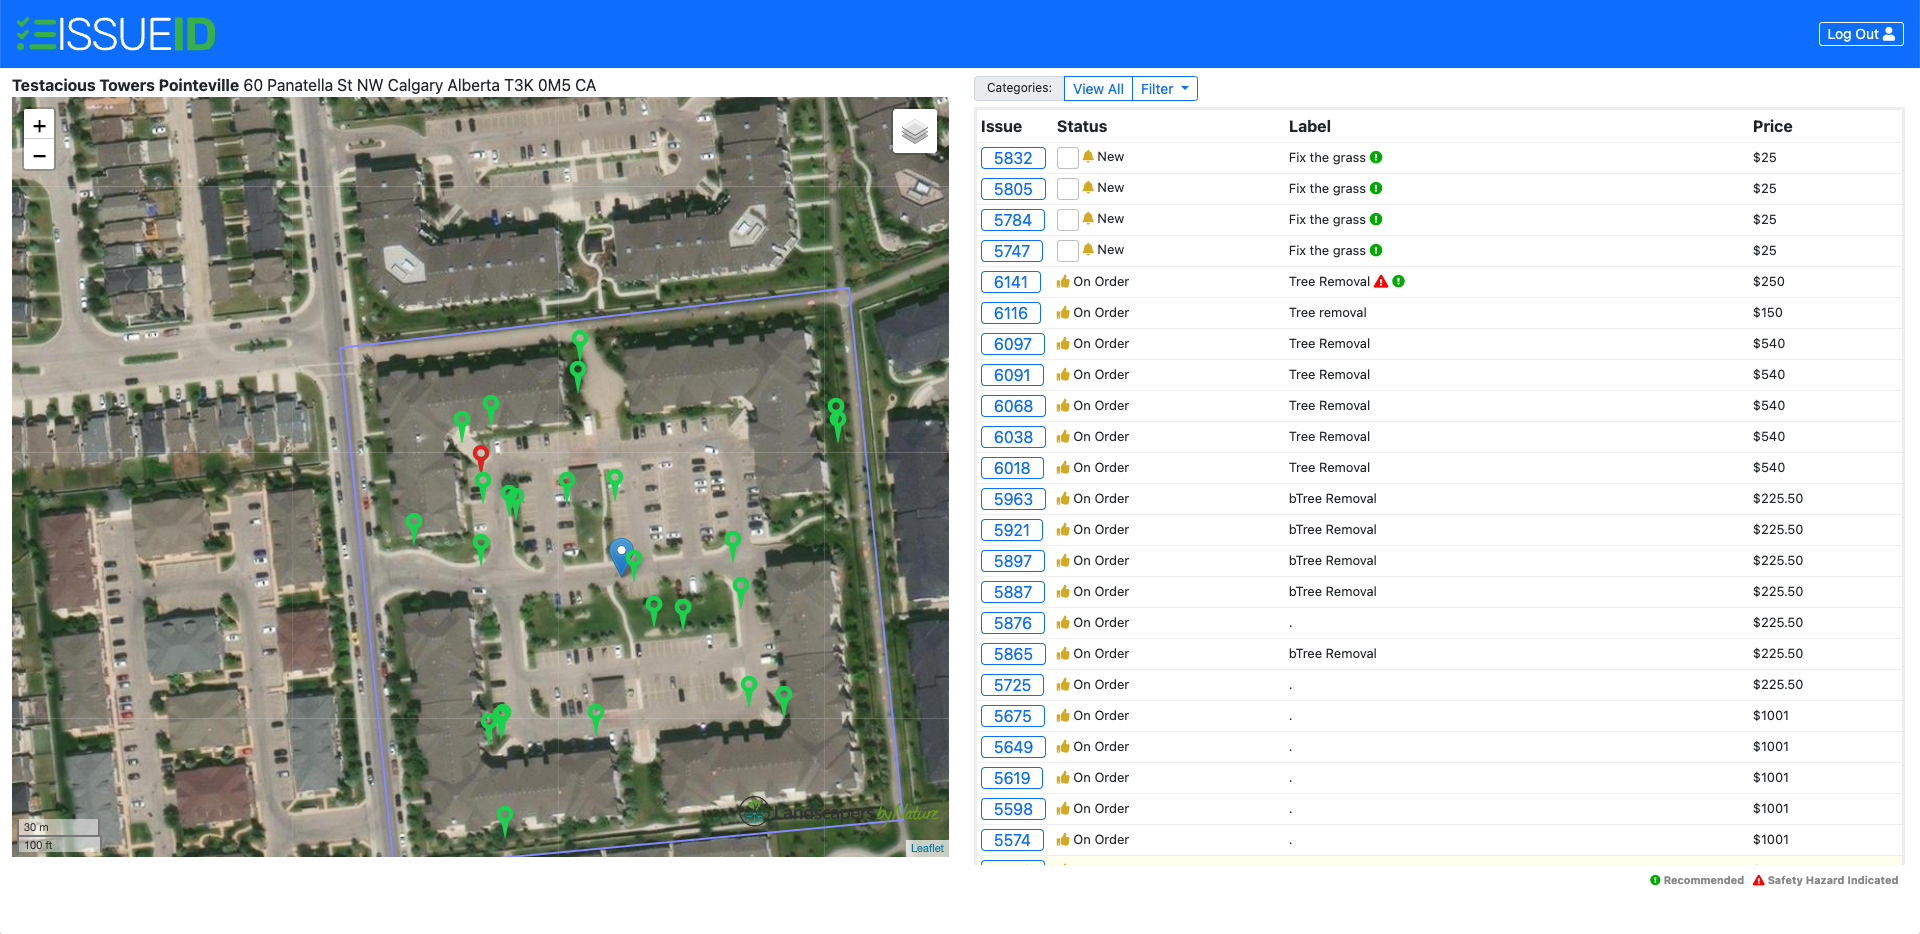Click the $250 price of issue 6141
This screenshot has width=1920, height=934.
(x=1768, y=282)
